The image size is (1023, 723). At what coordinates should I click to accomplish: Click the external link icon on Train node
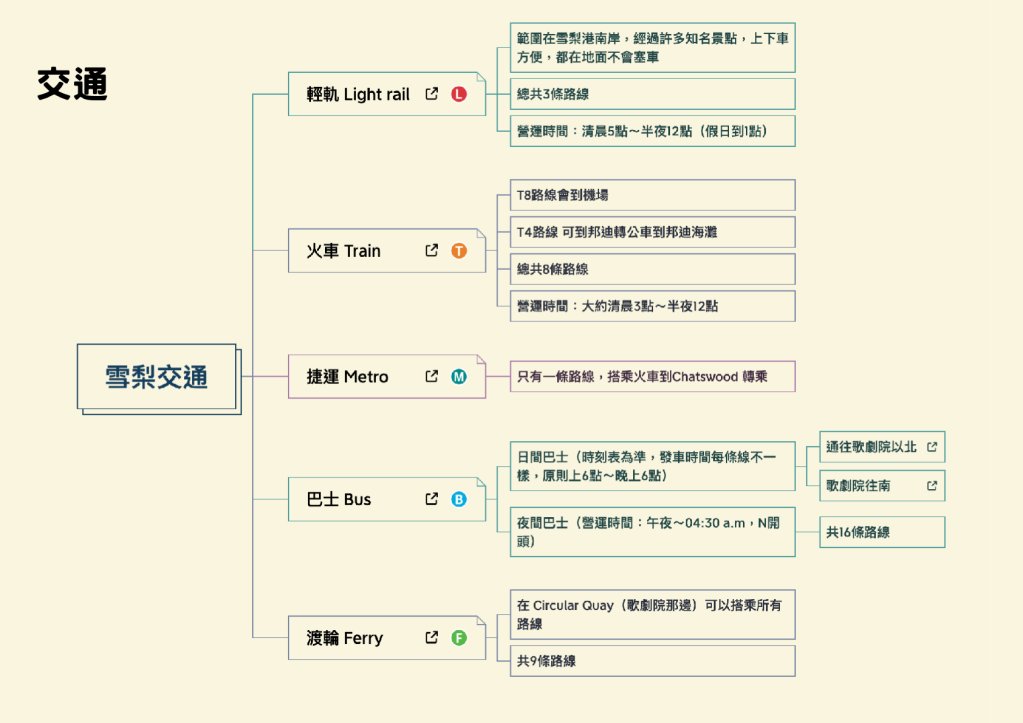click(431, 250)
